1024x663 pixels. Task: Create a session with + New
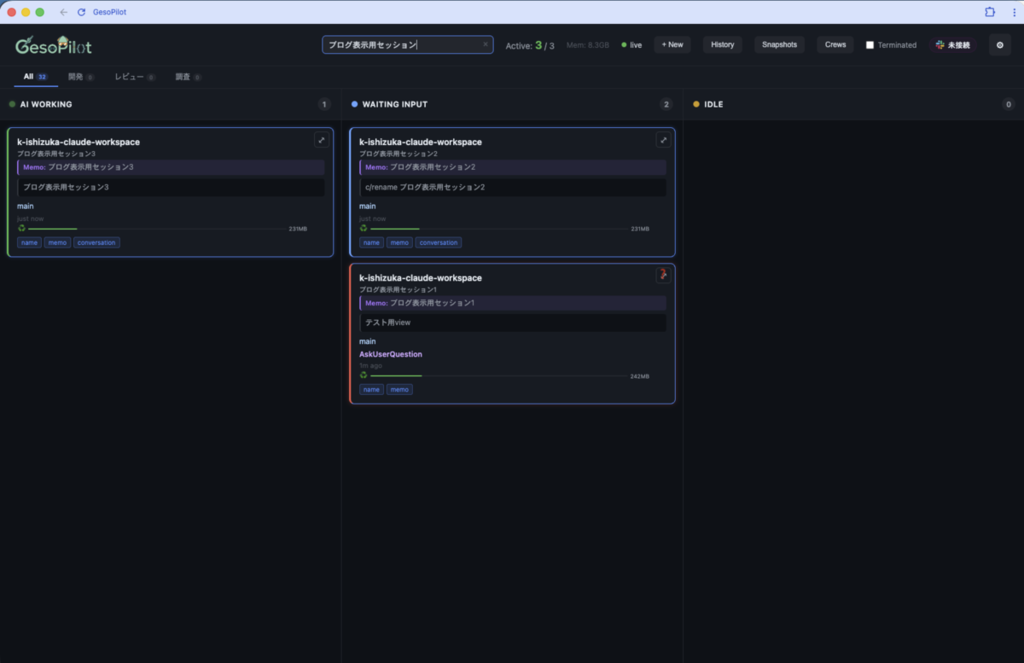tap(672, 44)
